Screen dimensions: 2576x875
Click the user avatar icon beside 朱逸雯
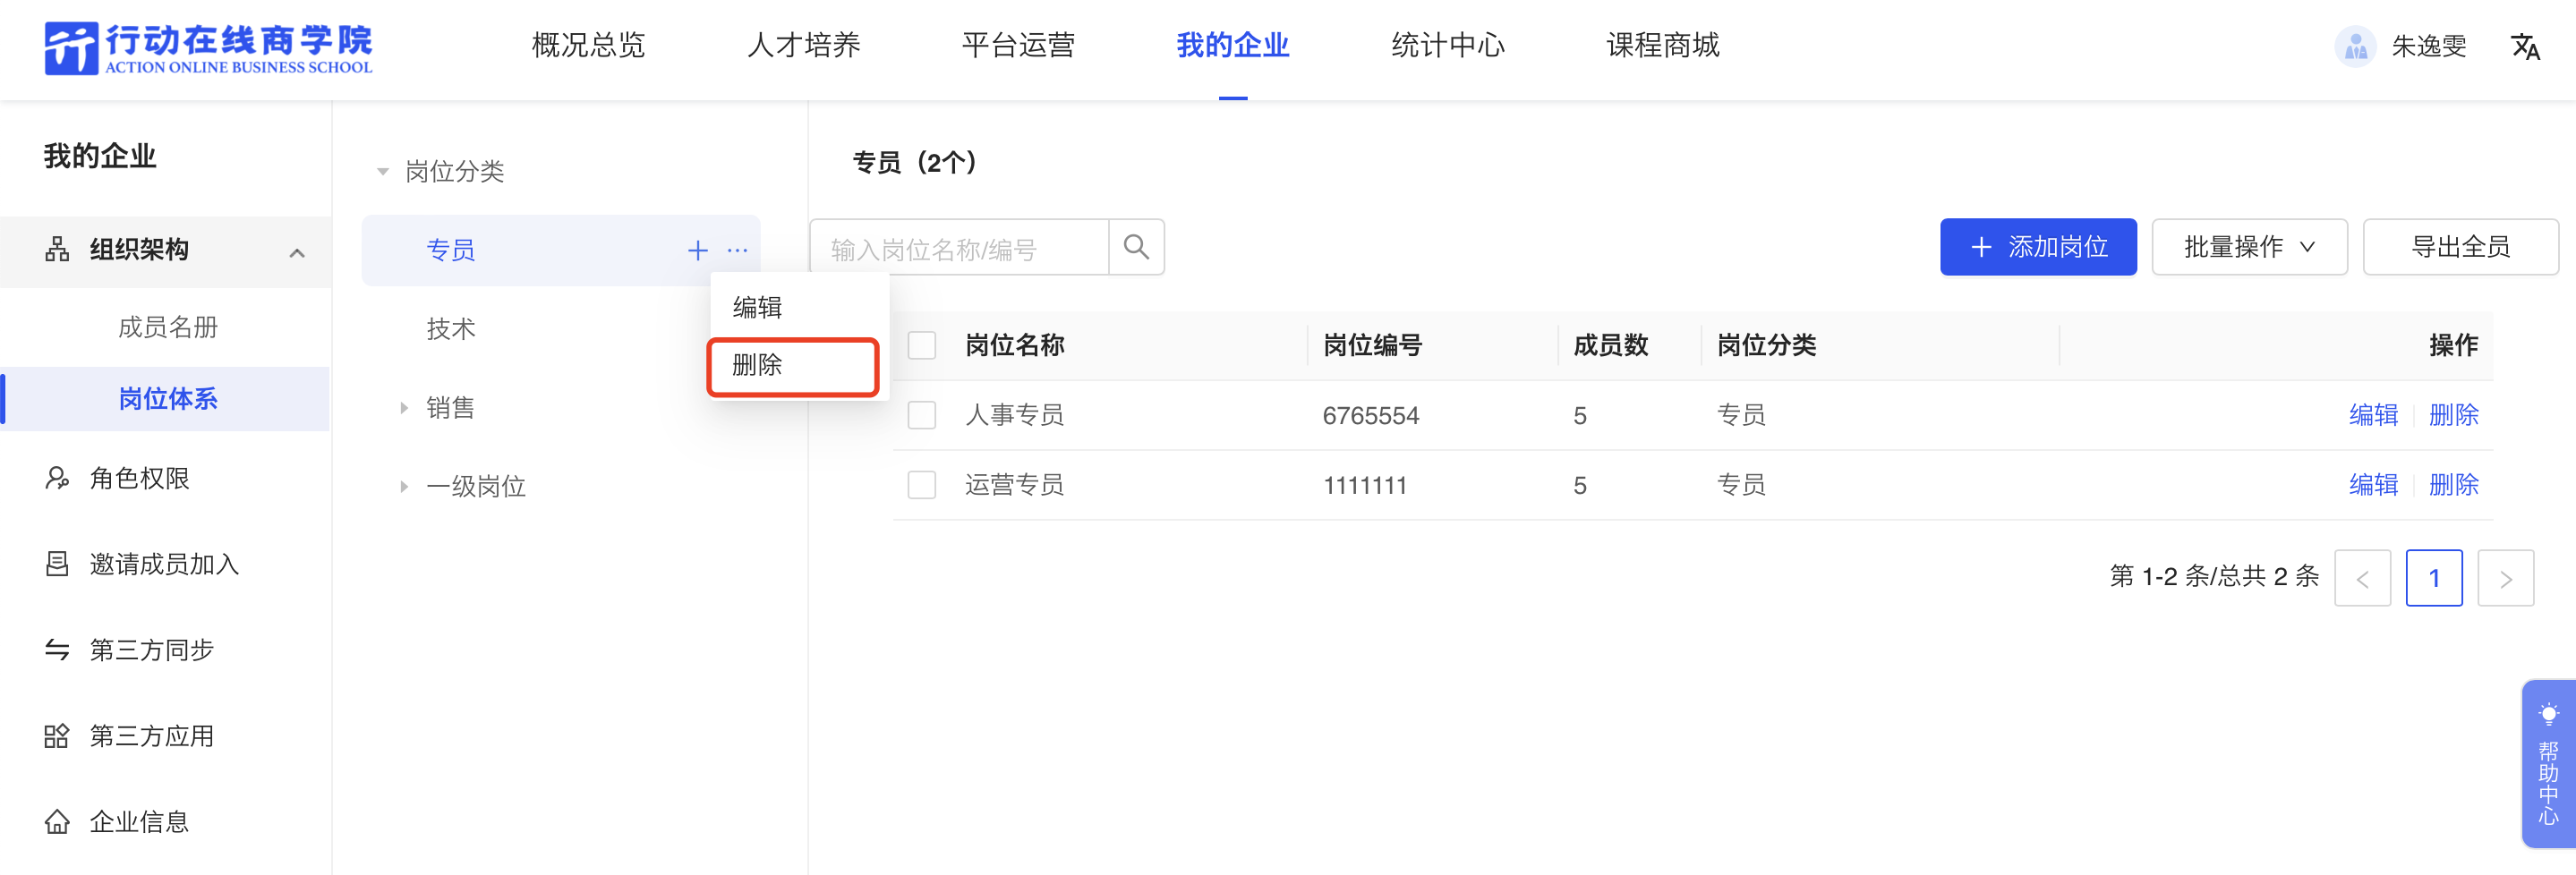click(2355, 46)
